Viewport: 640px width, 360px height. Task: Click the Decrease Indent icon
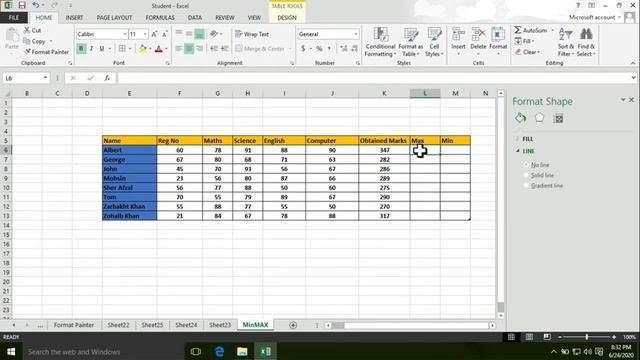(214, 49)
